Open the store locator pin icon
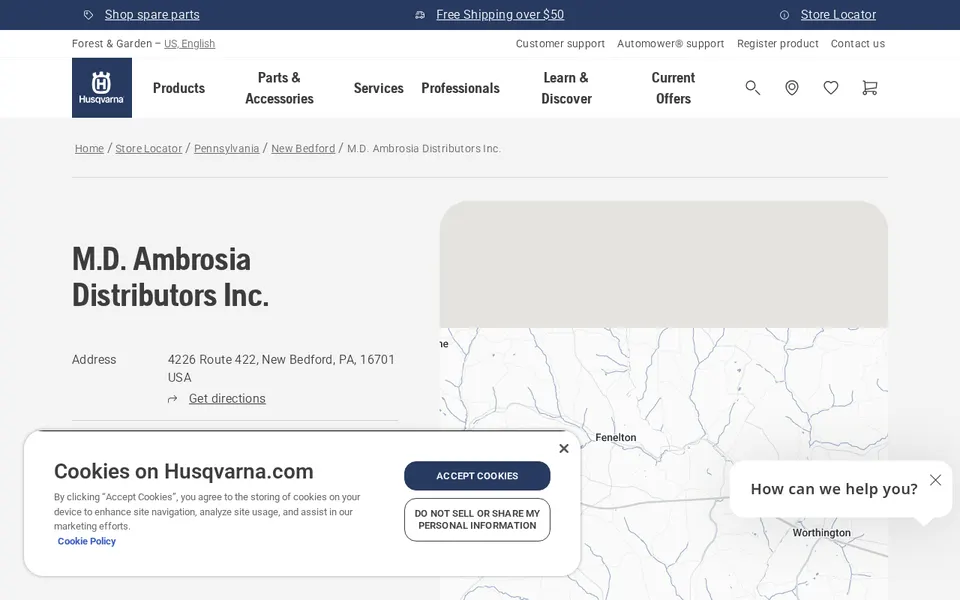960x600 pixels. 792,88
